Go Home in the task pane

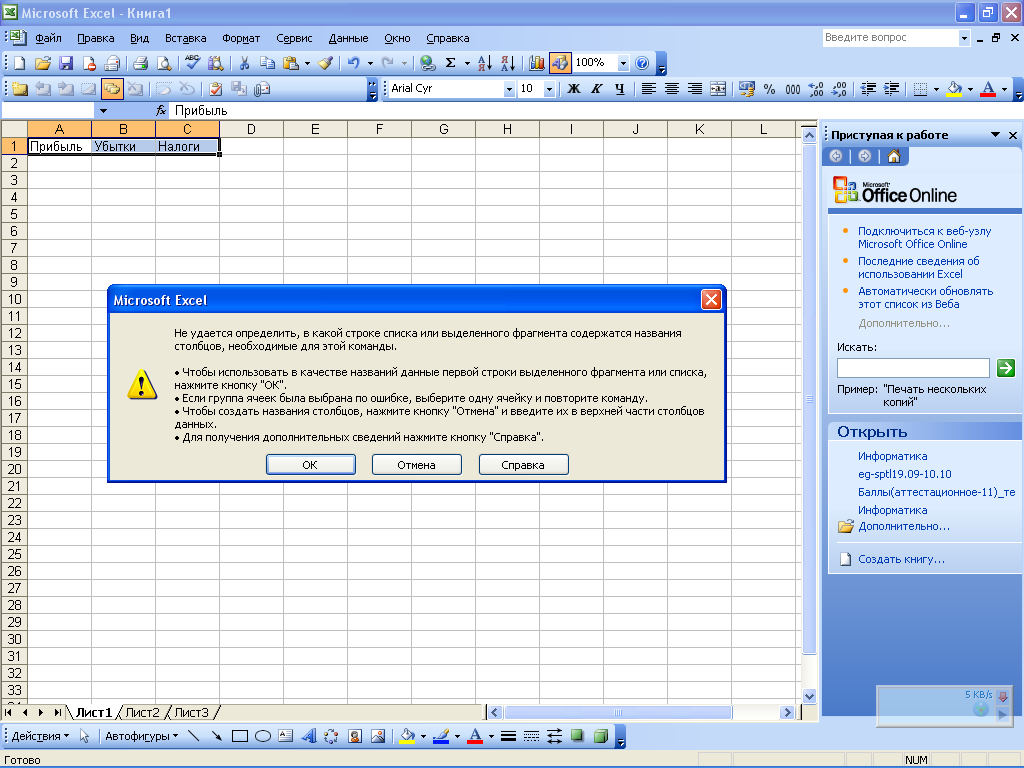[x=894, y=156]
